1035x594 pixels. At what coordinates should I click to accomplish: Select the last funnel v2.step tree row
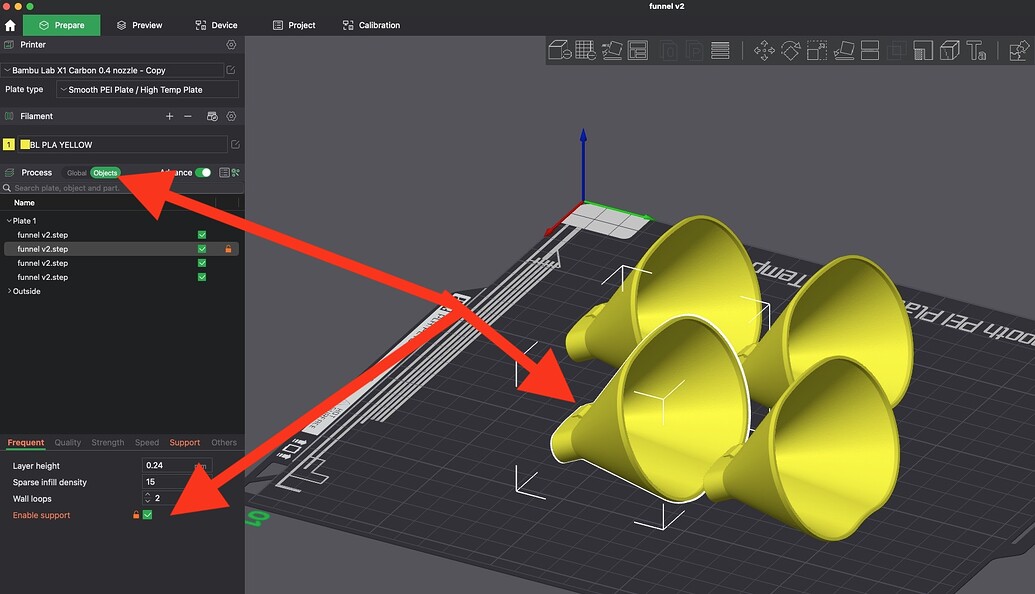point(121,277)
